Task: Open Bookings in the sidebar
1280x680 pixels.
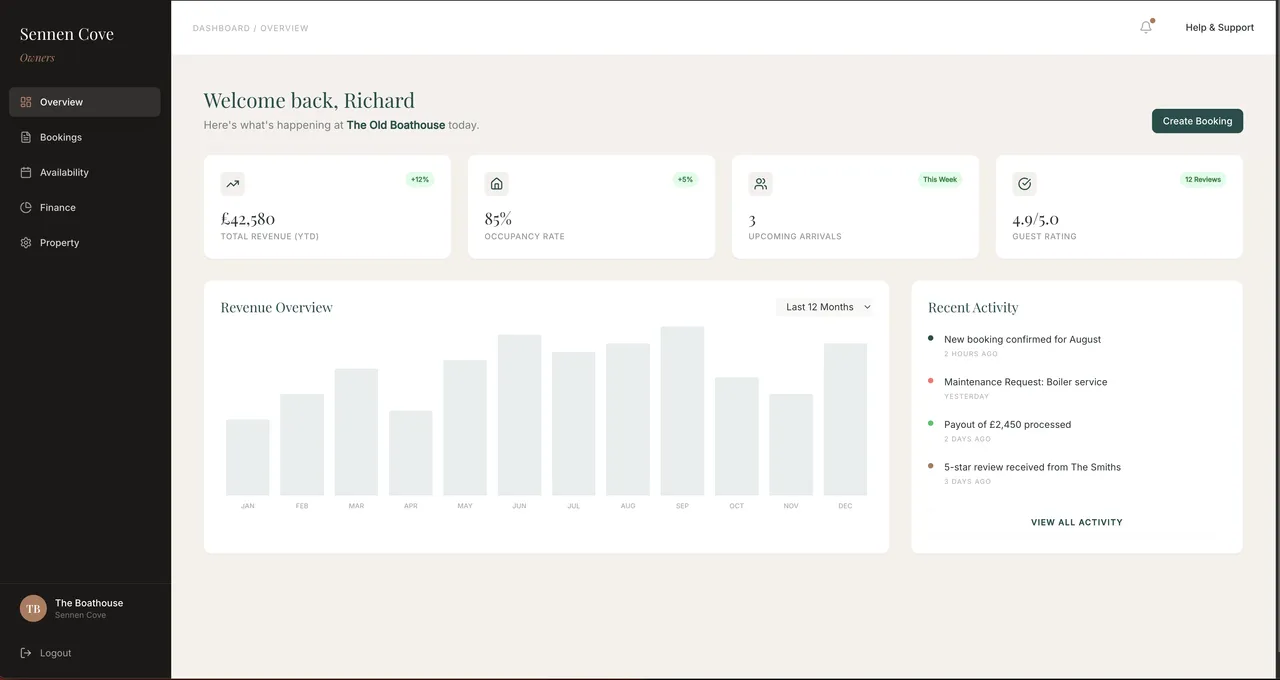Action: click(x=60, y=137)
